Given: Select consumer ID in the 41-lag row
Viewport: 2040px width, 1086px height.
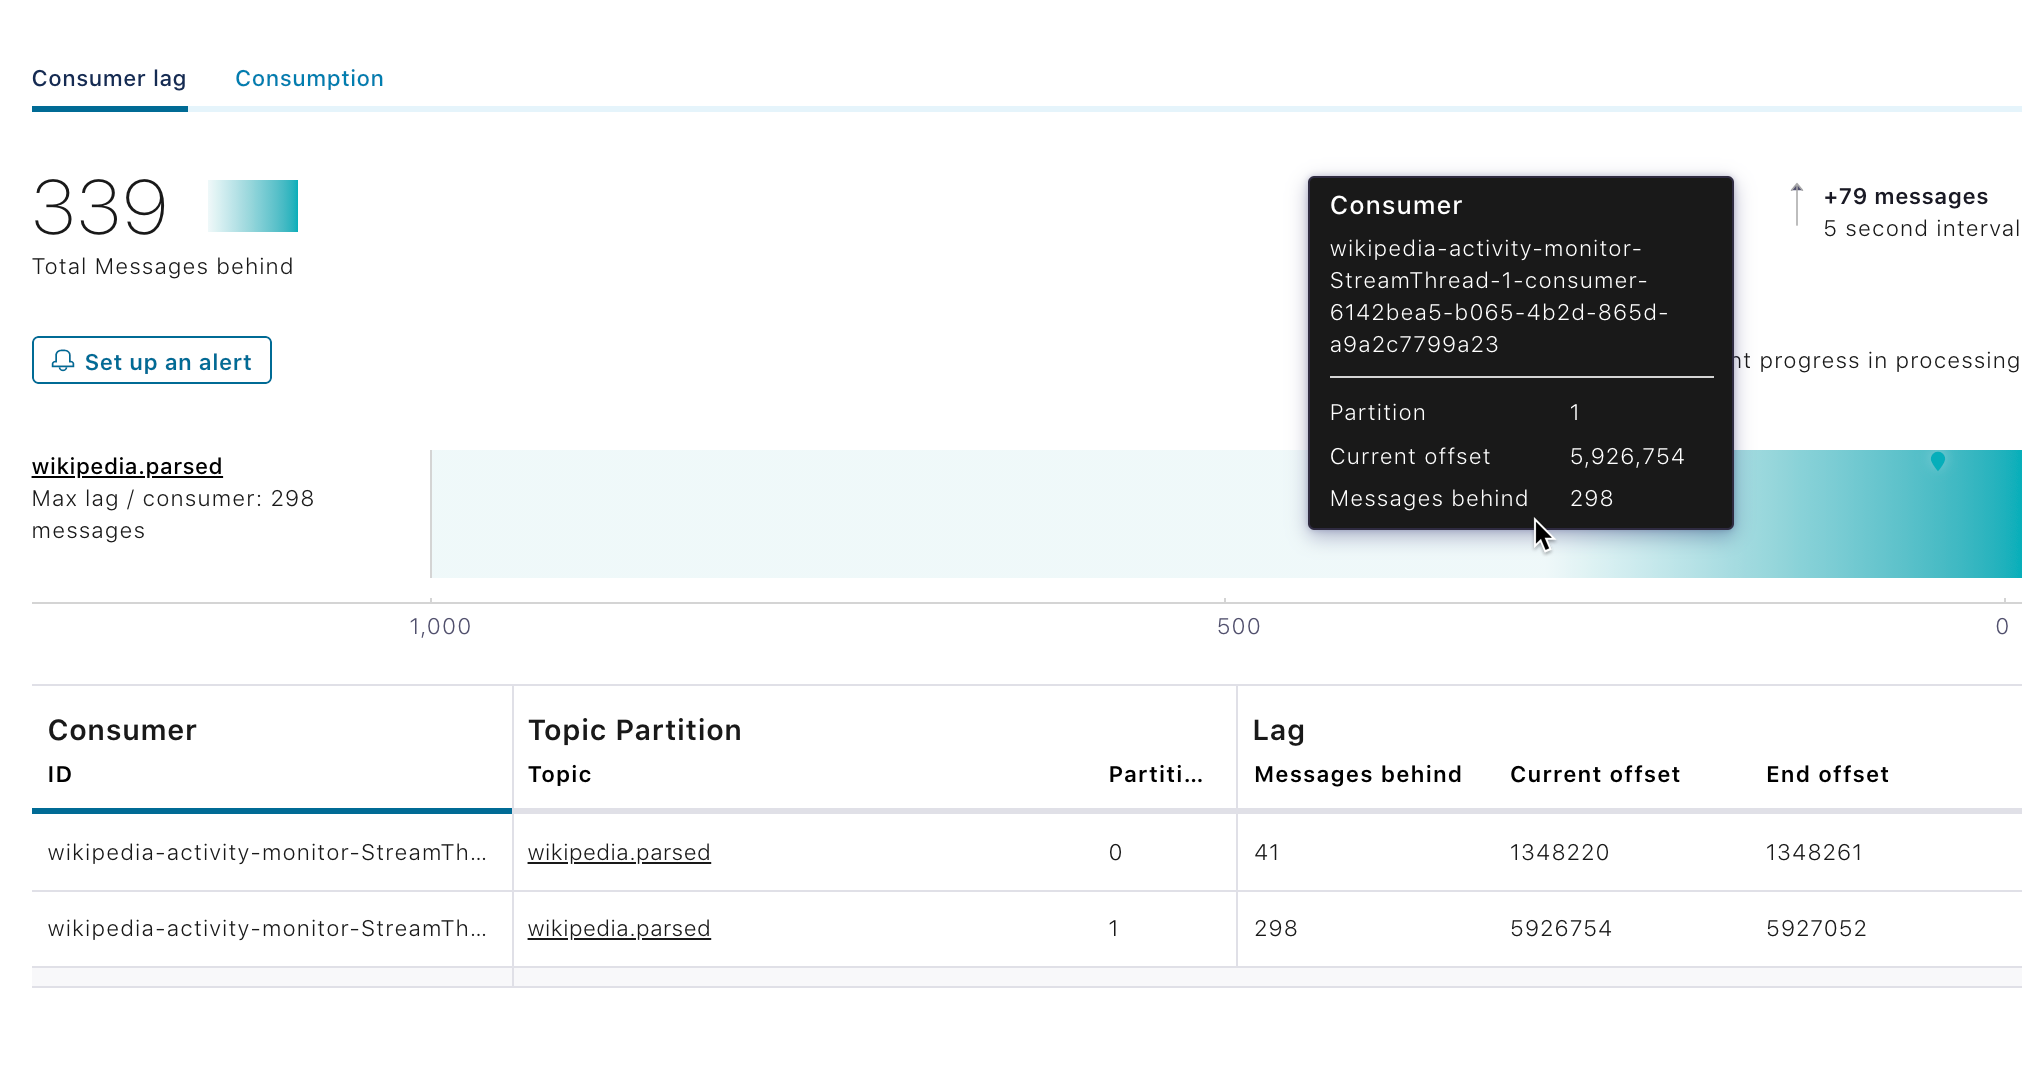Looking at the screenshot, I should [267, 852].
